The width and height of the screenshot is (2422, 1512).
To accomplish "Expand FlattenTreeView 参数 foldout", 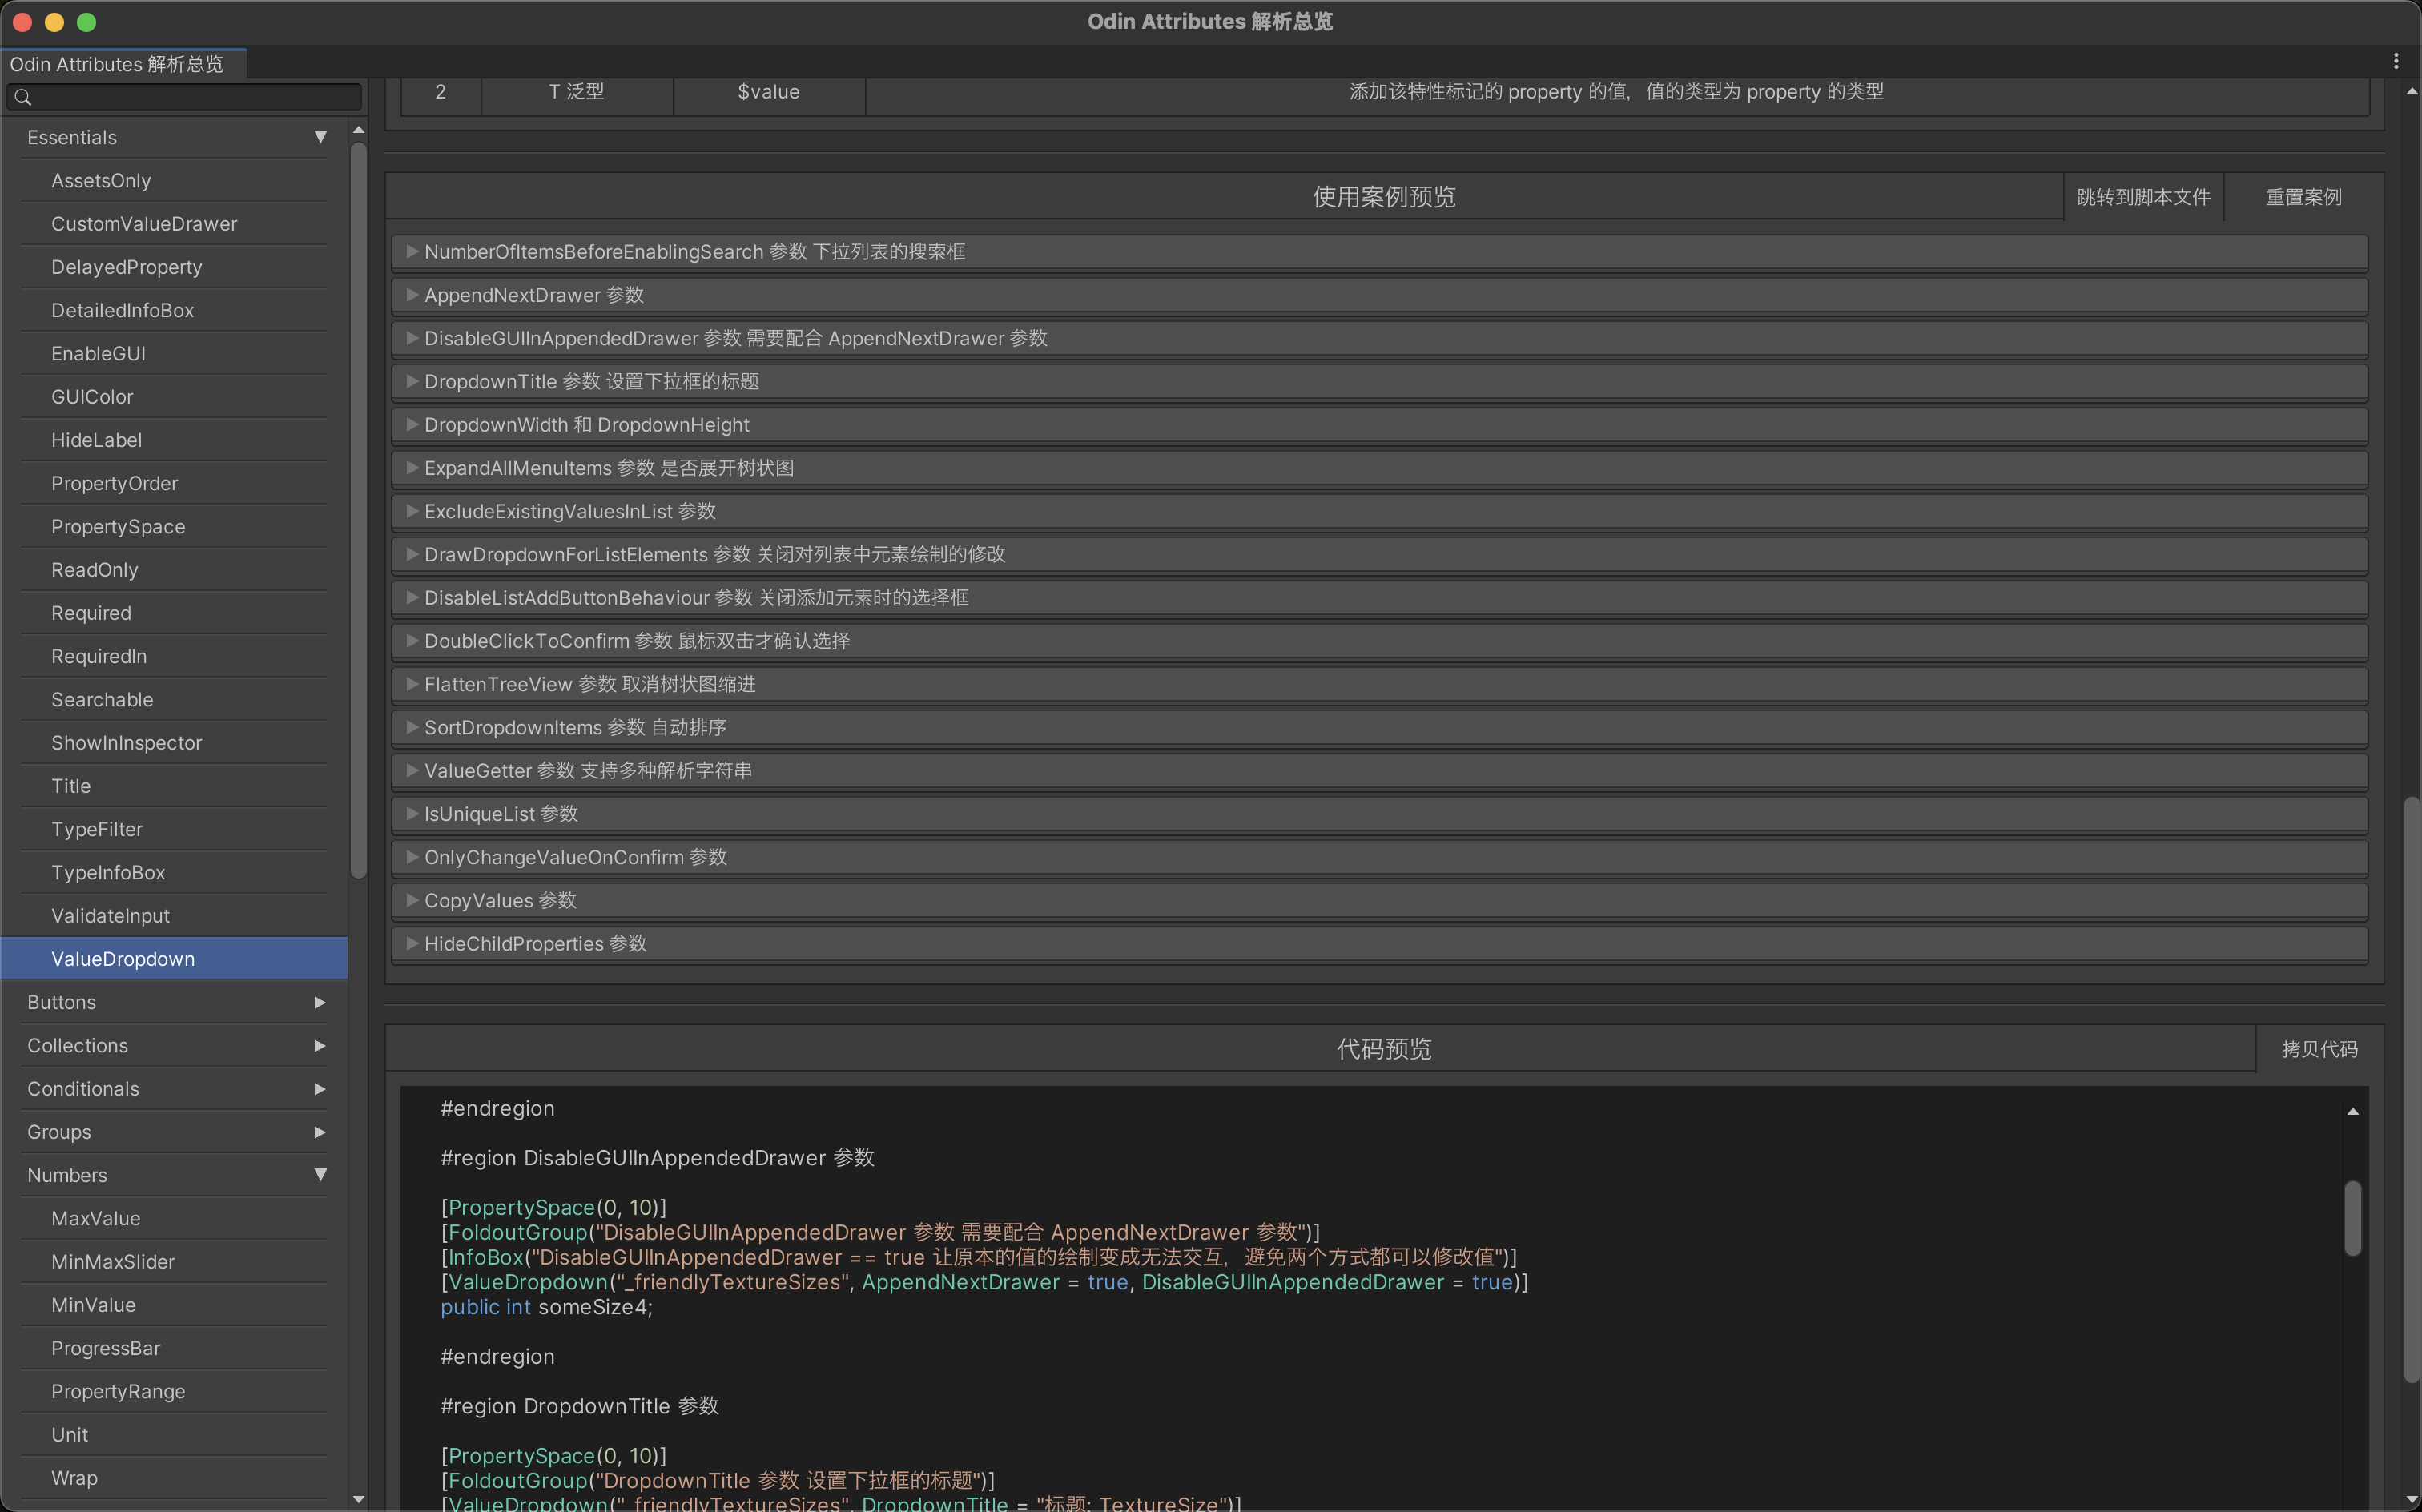I will point(1379,684).
